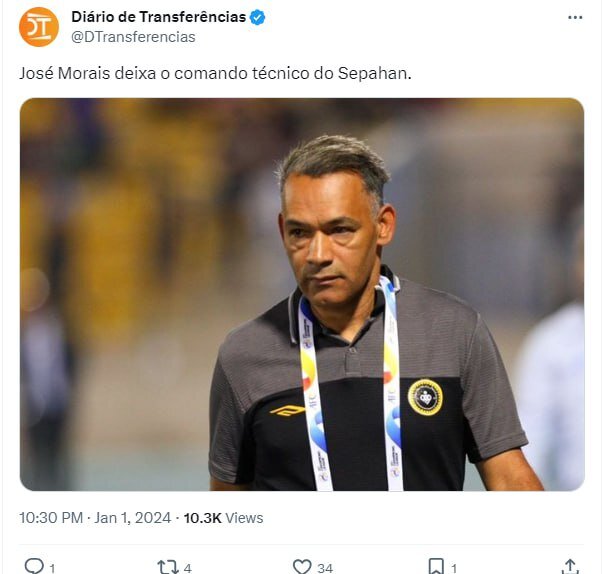Retweet this post using the repost icon

click(167, 566)
